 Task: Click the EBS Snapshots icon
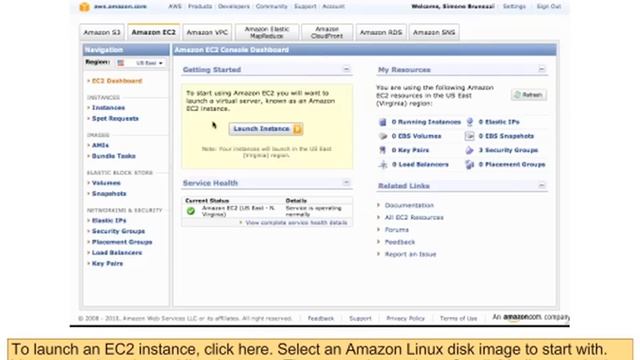click(470, 136)
